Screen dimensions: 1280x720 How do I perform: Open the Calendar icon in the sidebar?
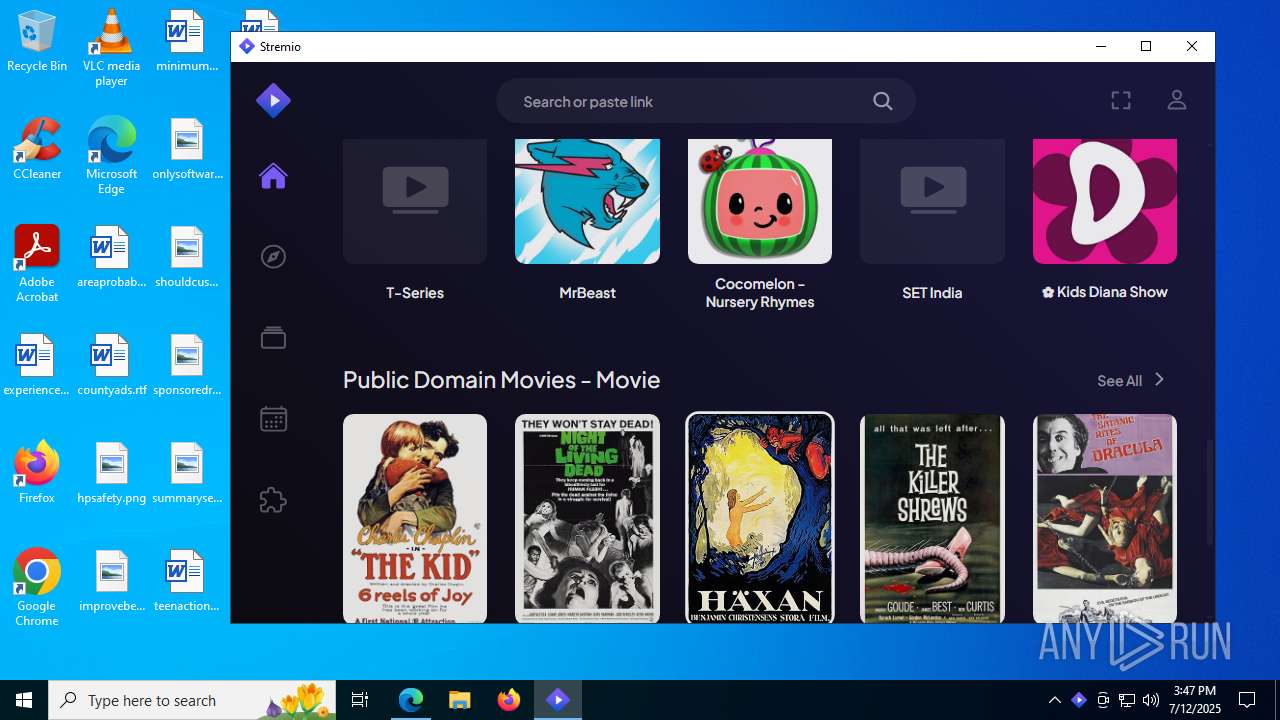pyautogui.click(x=273, y=419)
